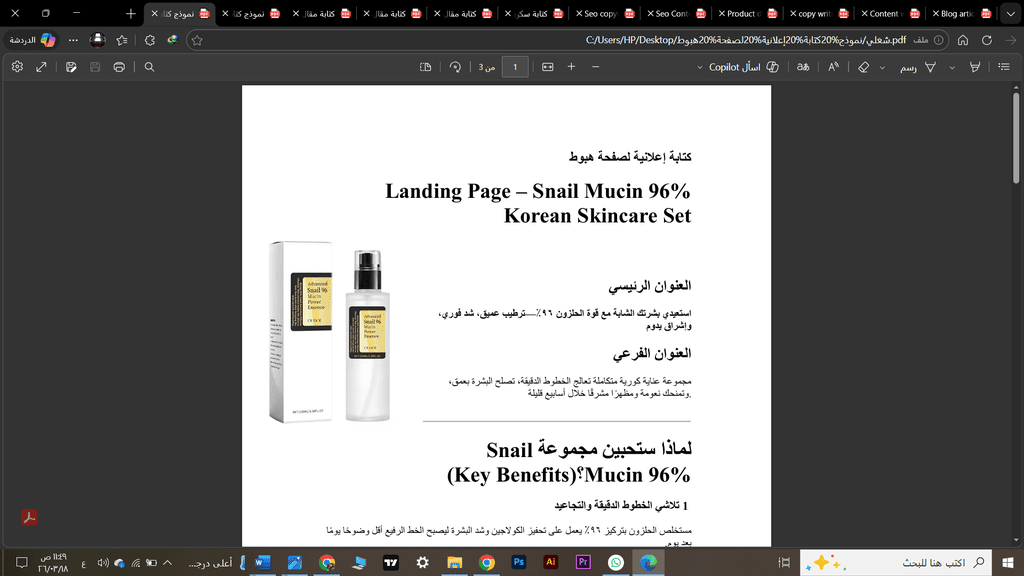Open Edge Settings and more menu

(x=73, y=40)
